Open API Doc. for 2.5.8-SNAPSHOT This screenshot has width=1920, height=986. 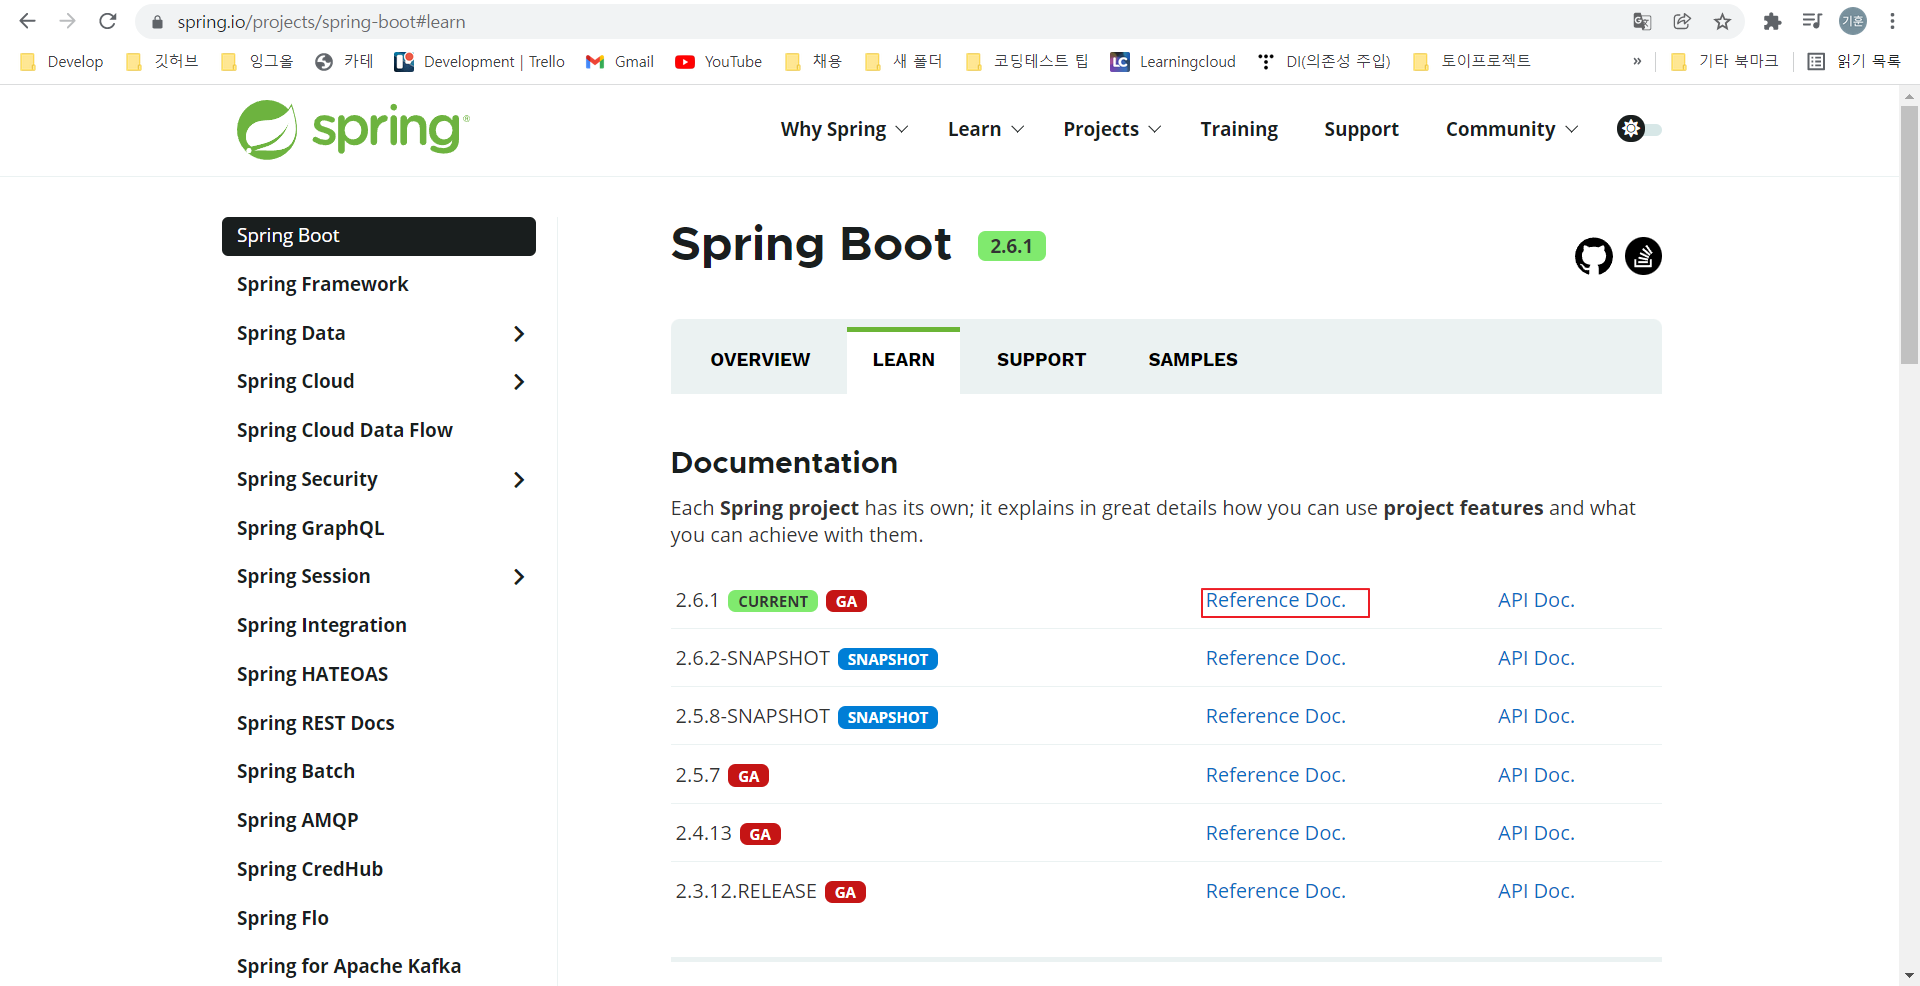[1536, 716]
